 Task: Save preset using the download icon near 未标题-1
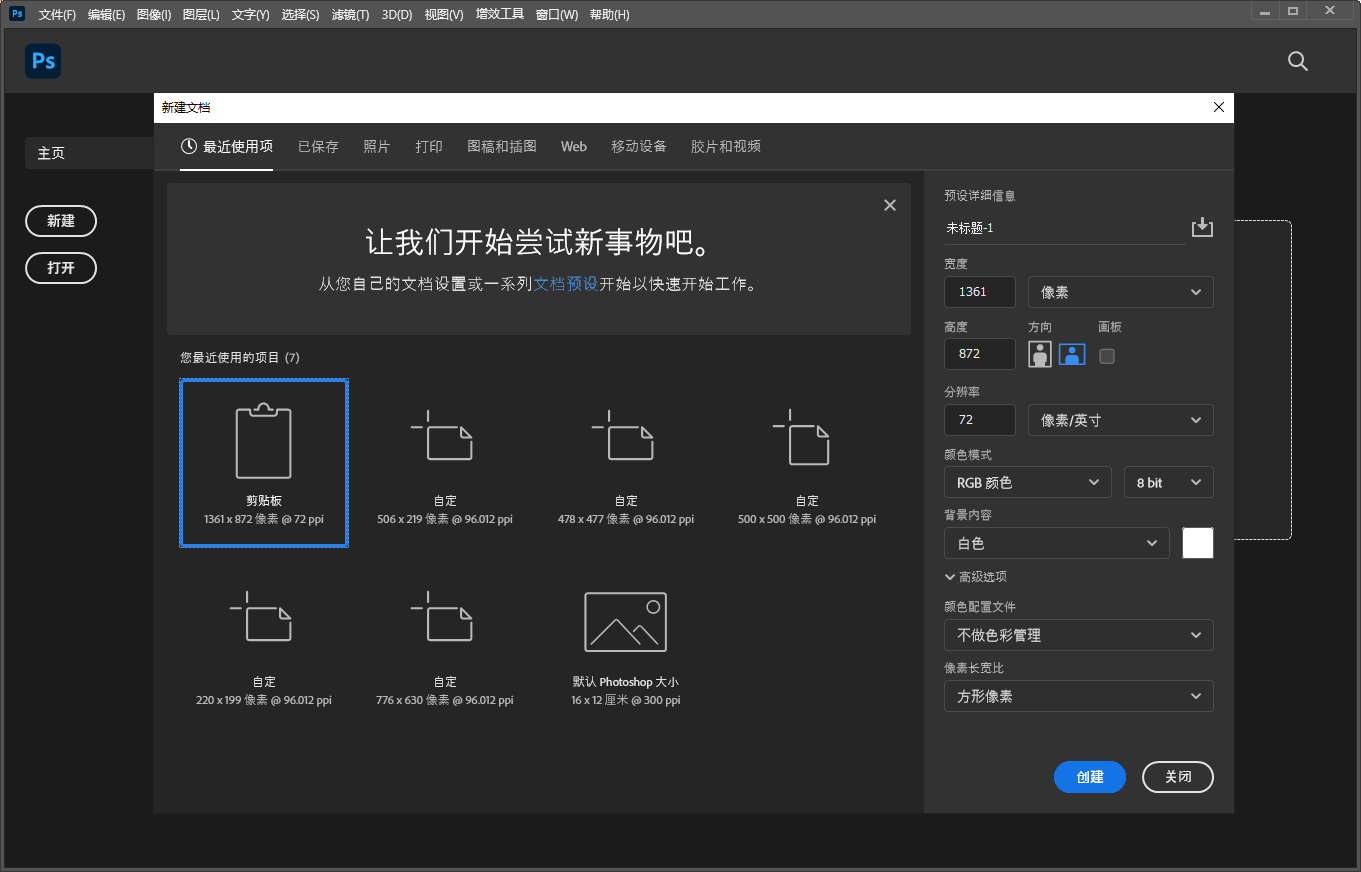point(1201,227)
